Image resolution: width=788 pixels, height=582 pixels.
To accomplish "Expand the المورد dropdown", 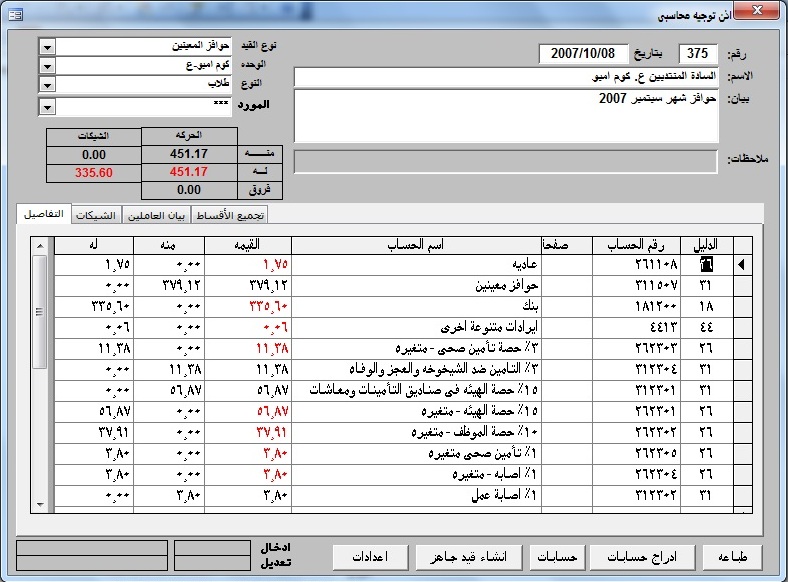I will tap(47, 107).
